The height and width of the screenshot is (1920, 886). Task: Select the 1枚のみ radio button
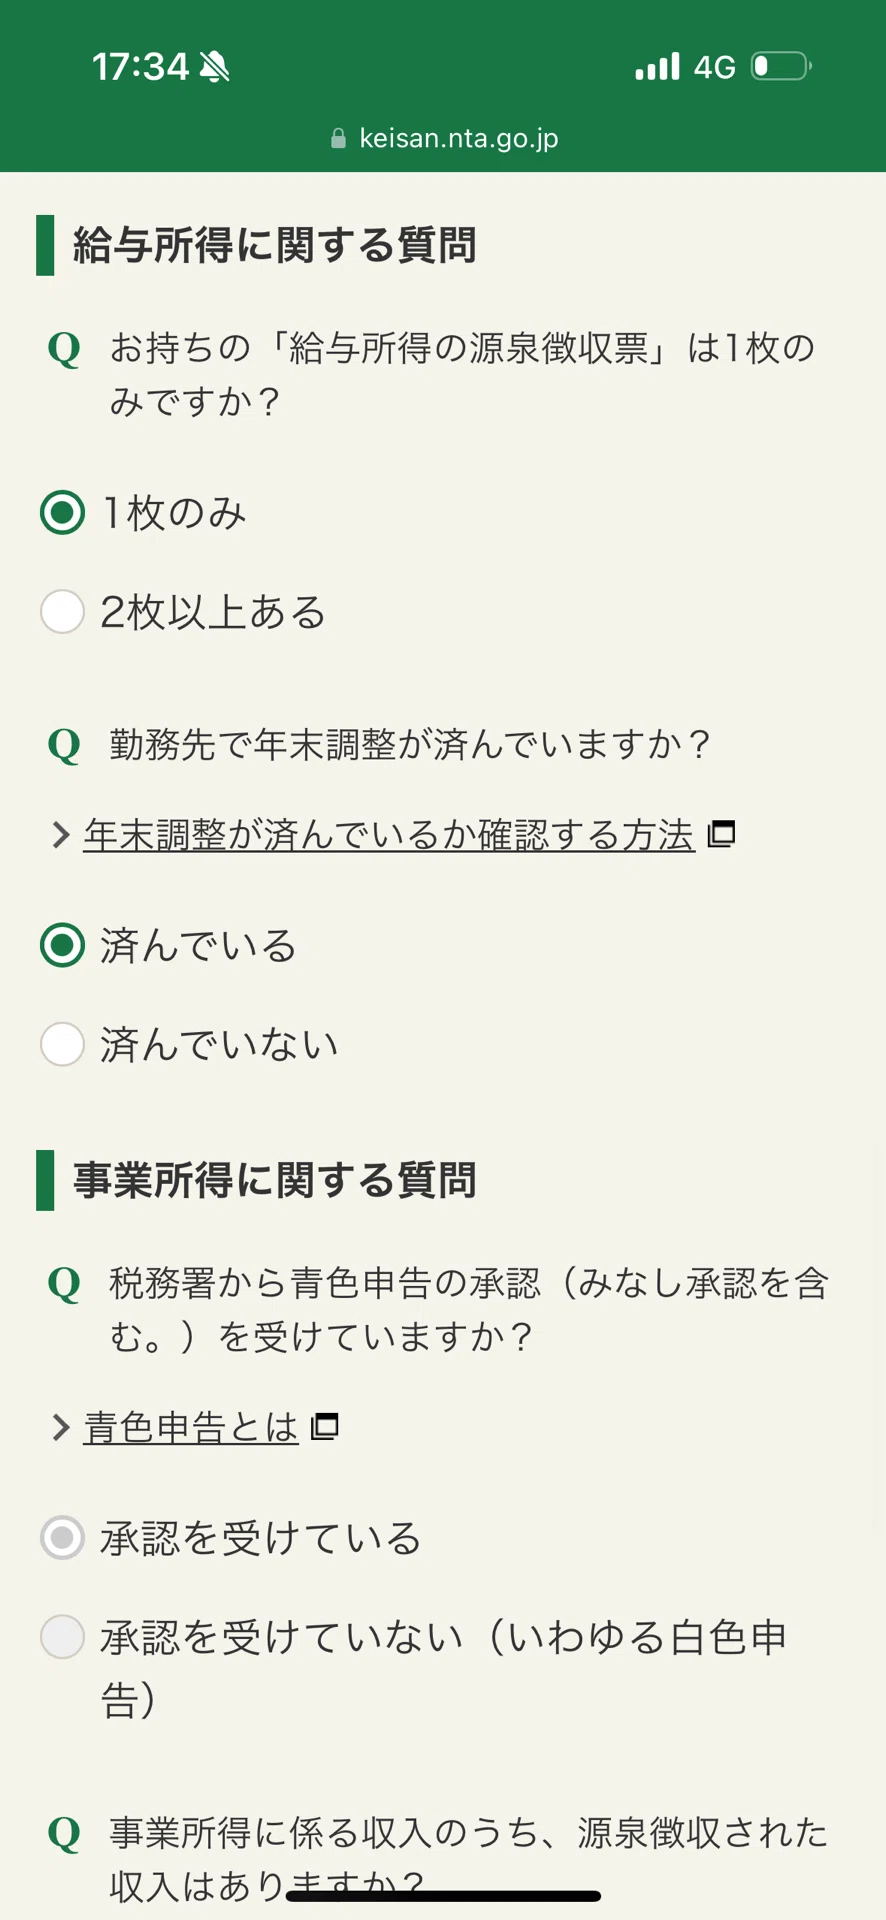pyautogui.click(x=62, y=513)
